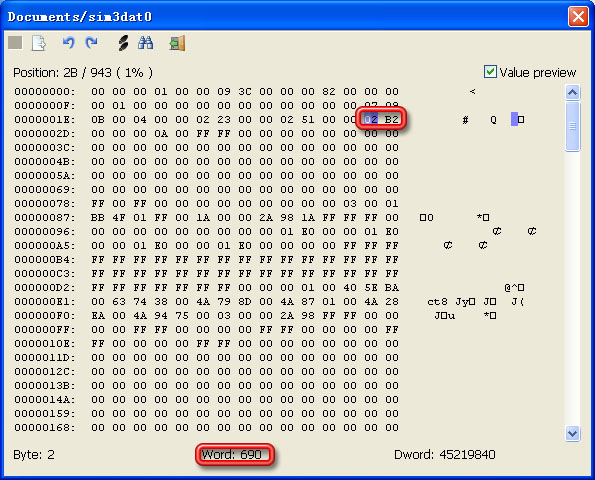Click the Dword: 45219840 status value

pyautogui.click(x=445, y=454)
